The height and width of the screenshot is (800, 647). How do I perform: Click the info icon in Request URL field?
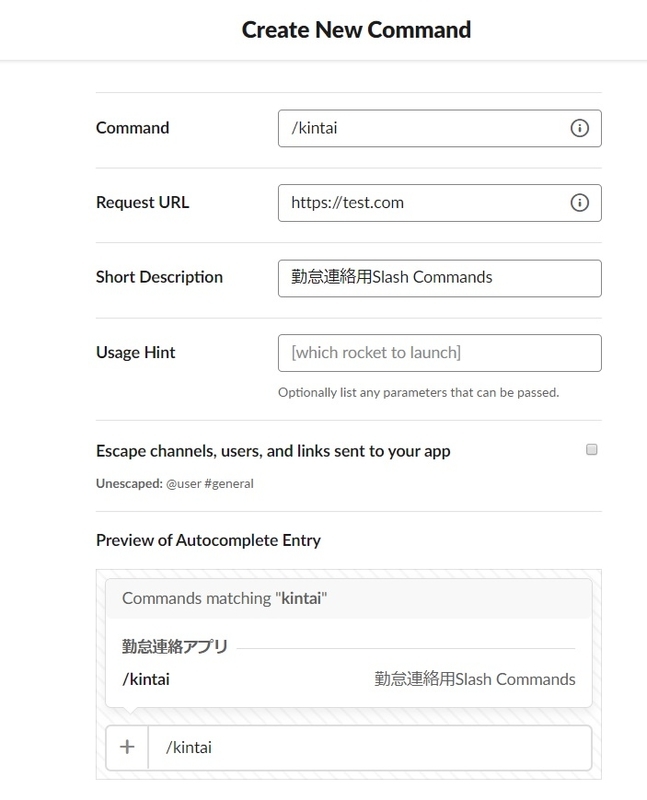click(x=579, y=203)
